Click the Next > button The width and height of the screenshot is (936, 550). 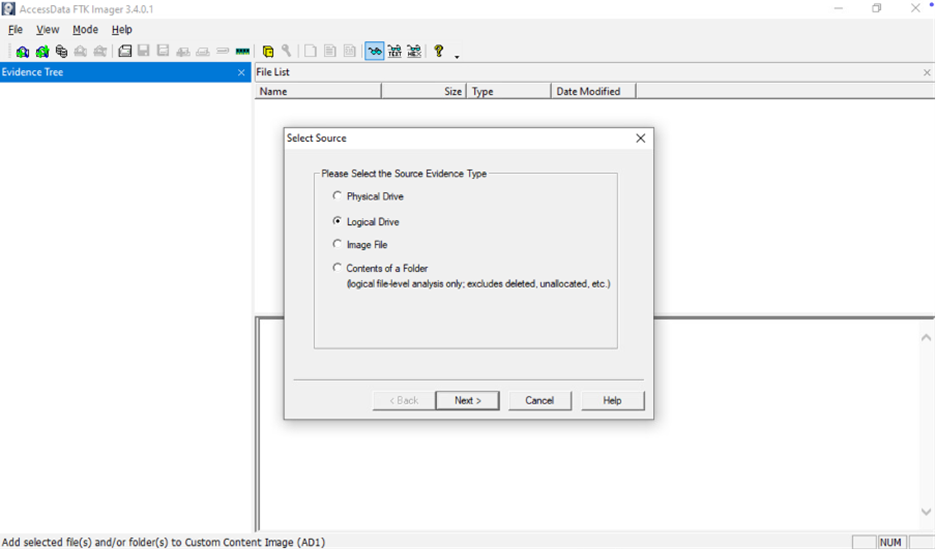click(x=467, y=400)
